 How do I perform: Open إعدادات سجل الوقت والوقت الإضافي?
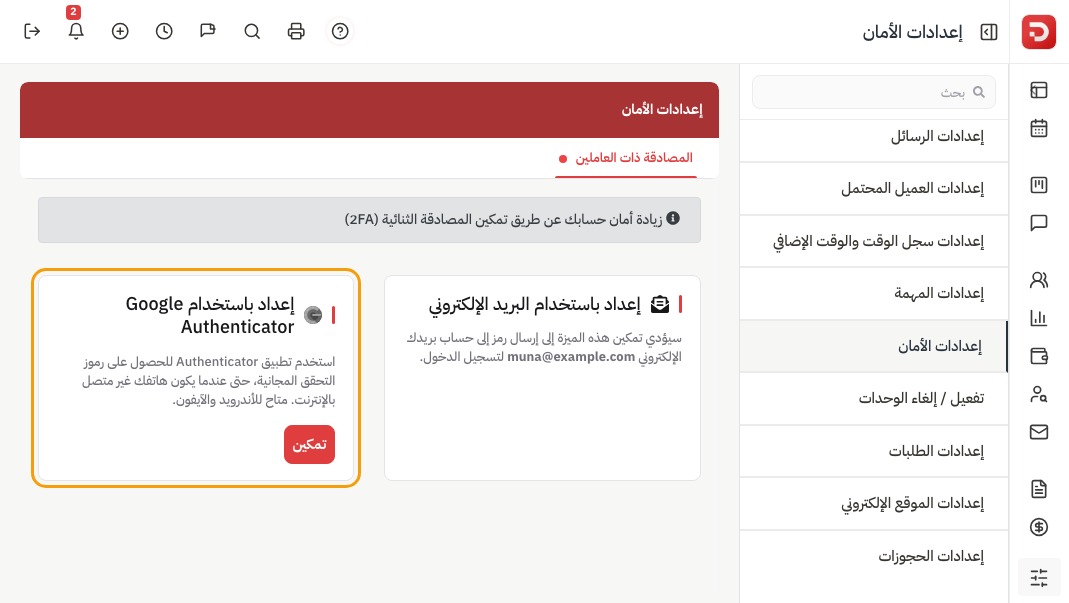[874, 241]
